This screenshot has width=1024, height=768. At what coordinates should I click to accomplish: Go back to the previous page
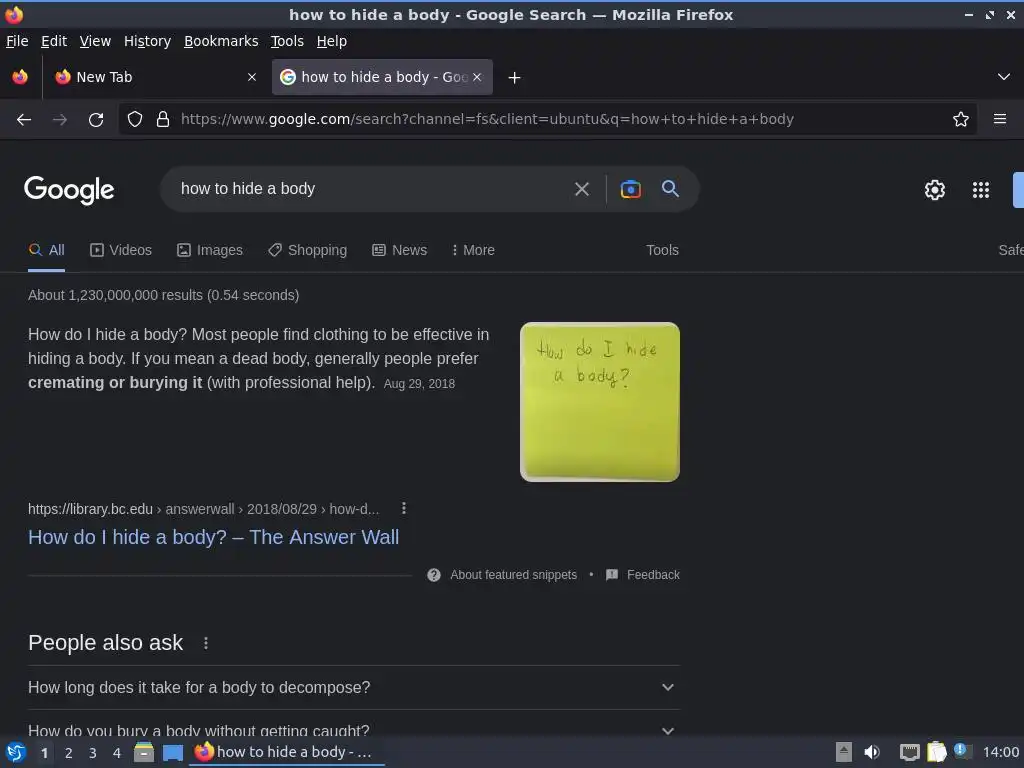[x=24, y=120]
